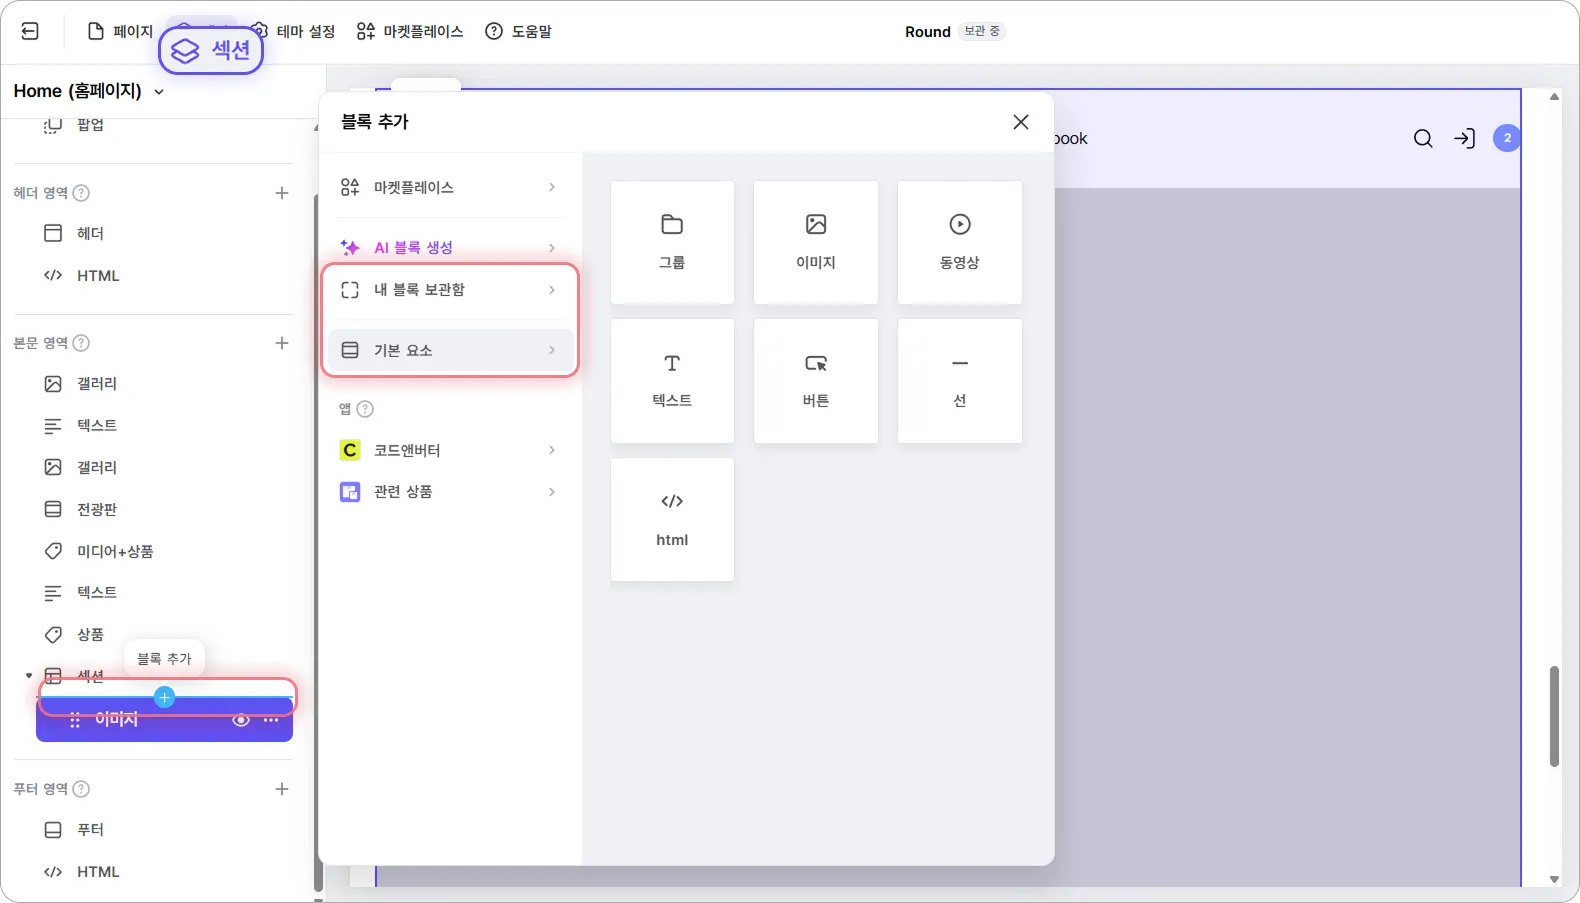Click the exit editor icon in the top bar
Image resolution: width=1580 pixels, height=903 pixels.
tap(30, 31)
